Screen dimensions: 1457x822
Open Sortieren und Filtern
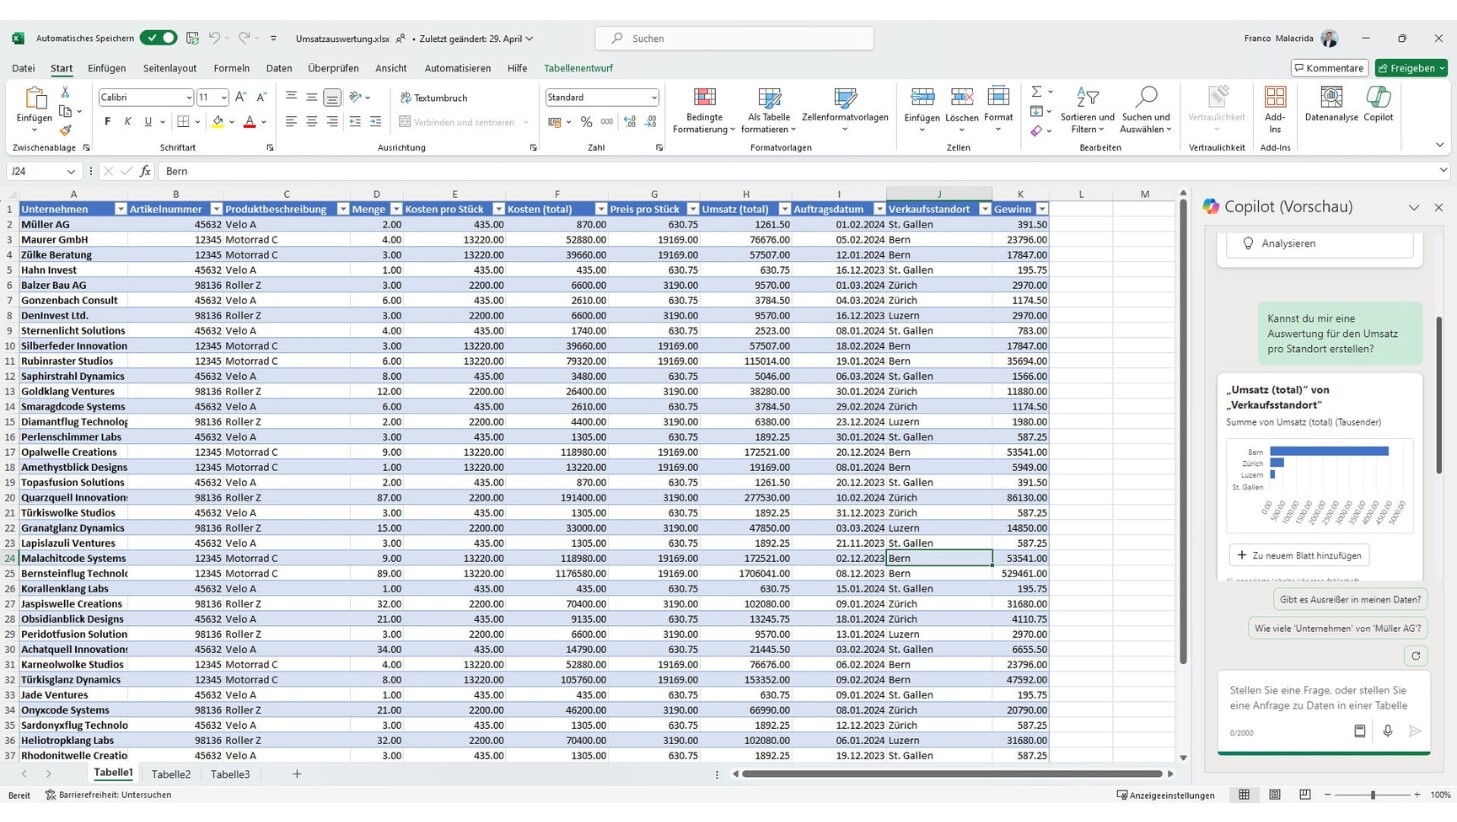pos(1087,110)
